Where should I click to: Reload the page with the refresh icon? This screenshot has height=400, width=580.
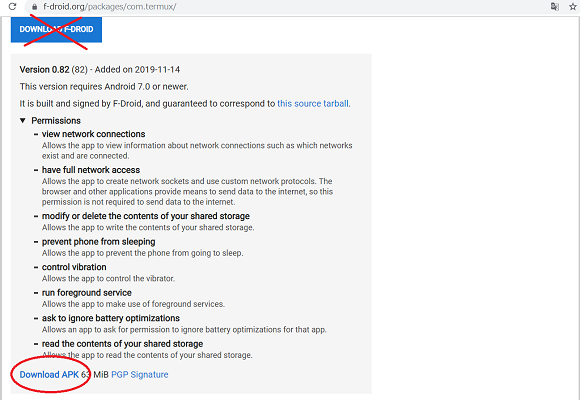coord(13,6)
